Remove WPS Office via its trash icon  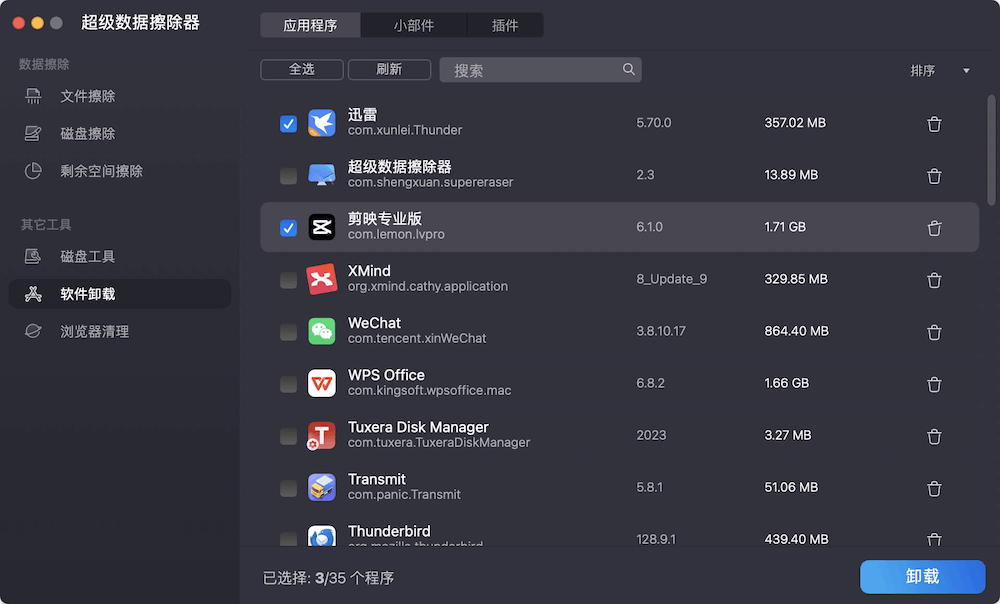tap(934, 383)
